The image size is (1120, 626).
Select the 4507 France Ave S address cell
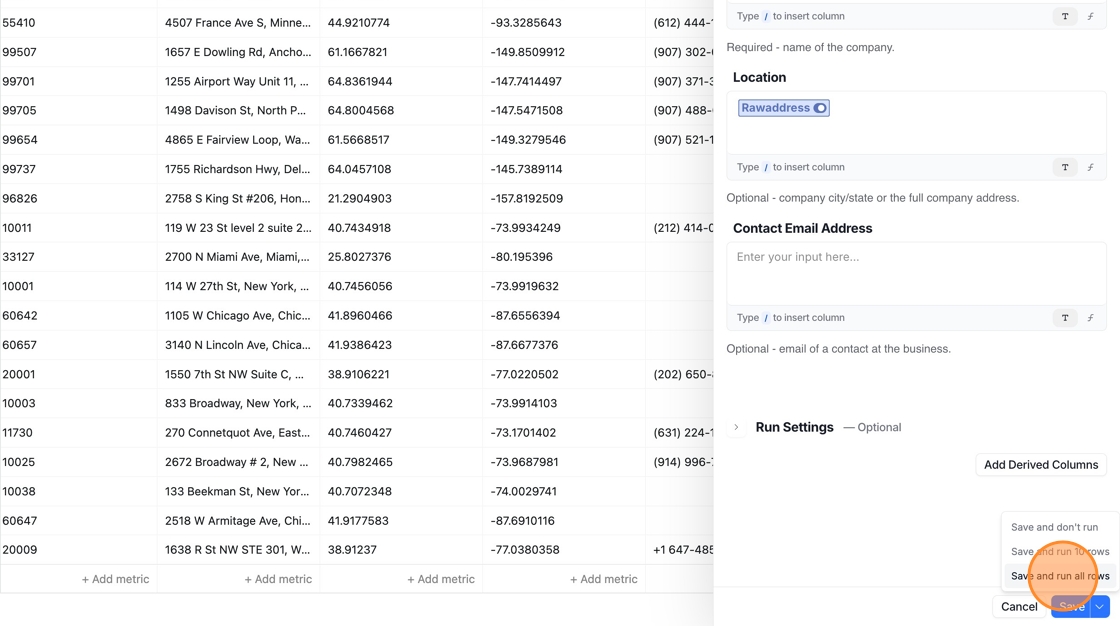pos(239,23)
